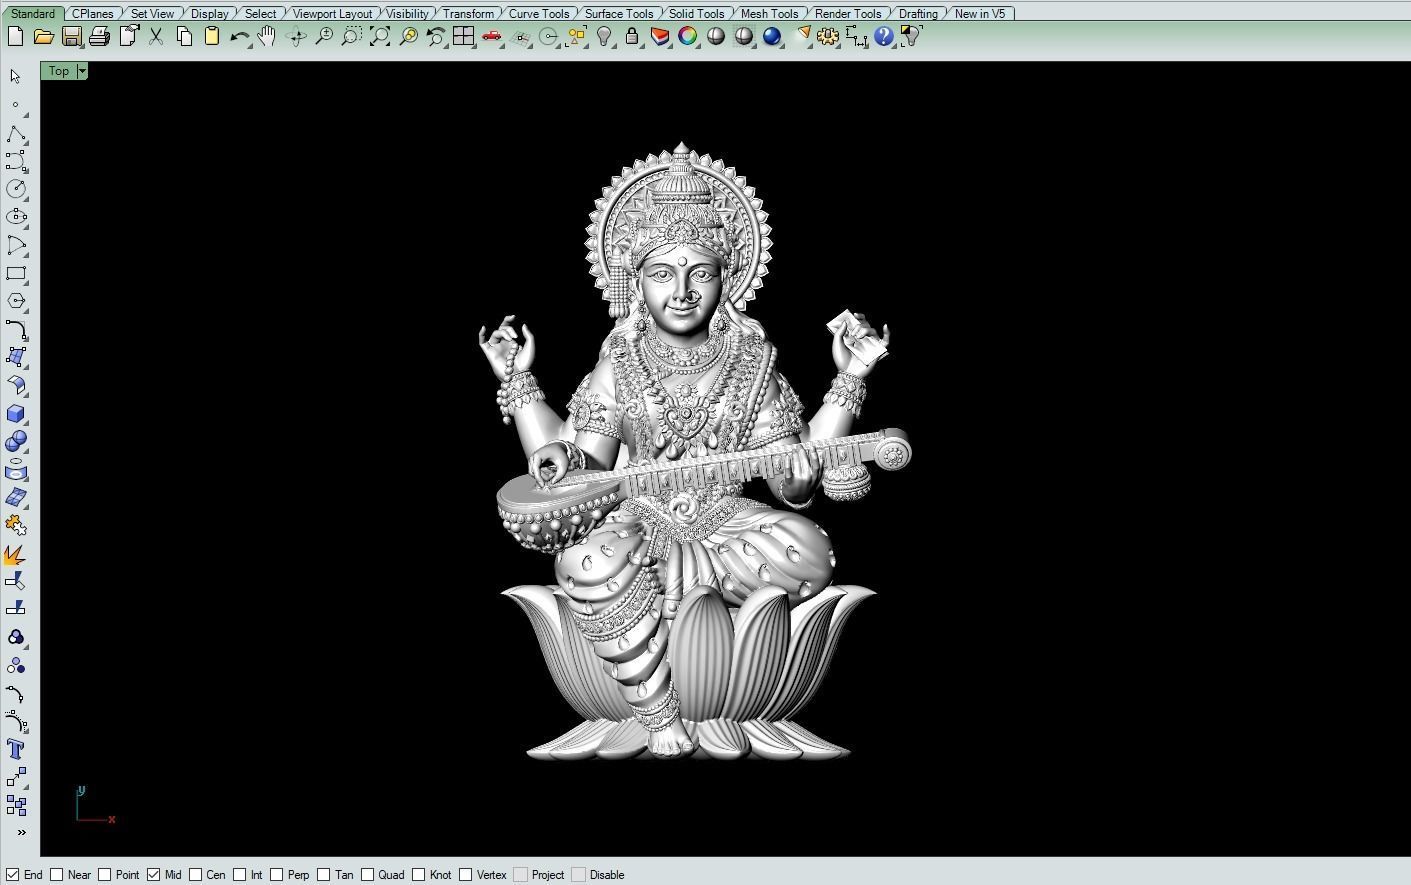Disable the End osnap checkbox
Screen dimensions: 1411x885
coord(13,874)
